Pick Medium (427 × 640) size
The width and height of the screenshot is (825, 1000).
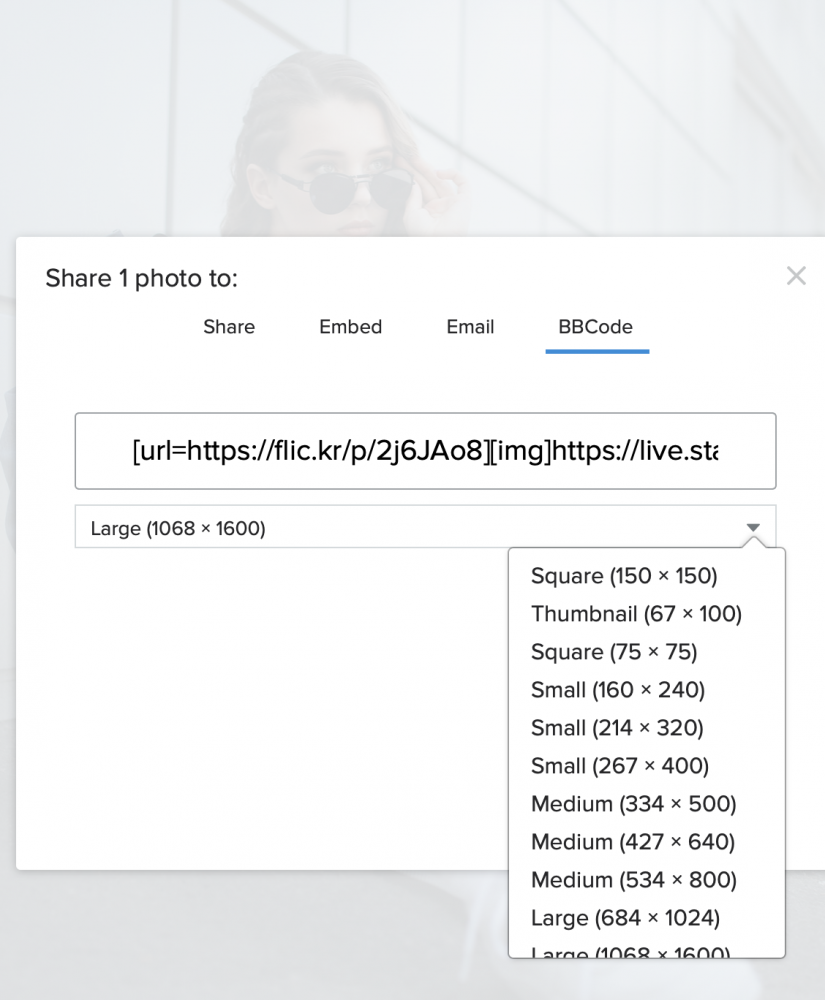(633, 842)
